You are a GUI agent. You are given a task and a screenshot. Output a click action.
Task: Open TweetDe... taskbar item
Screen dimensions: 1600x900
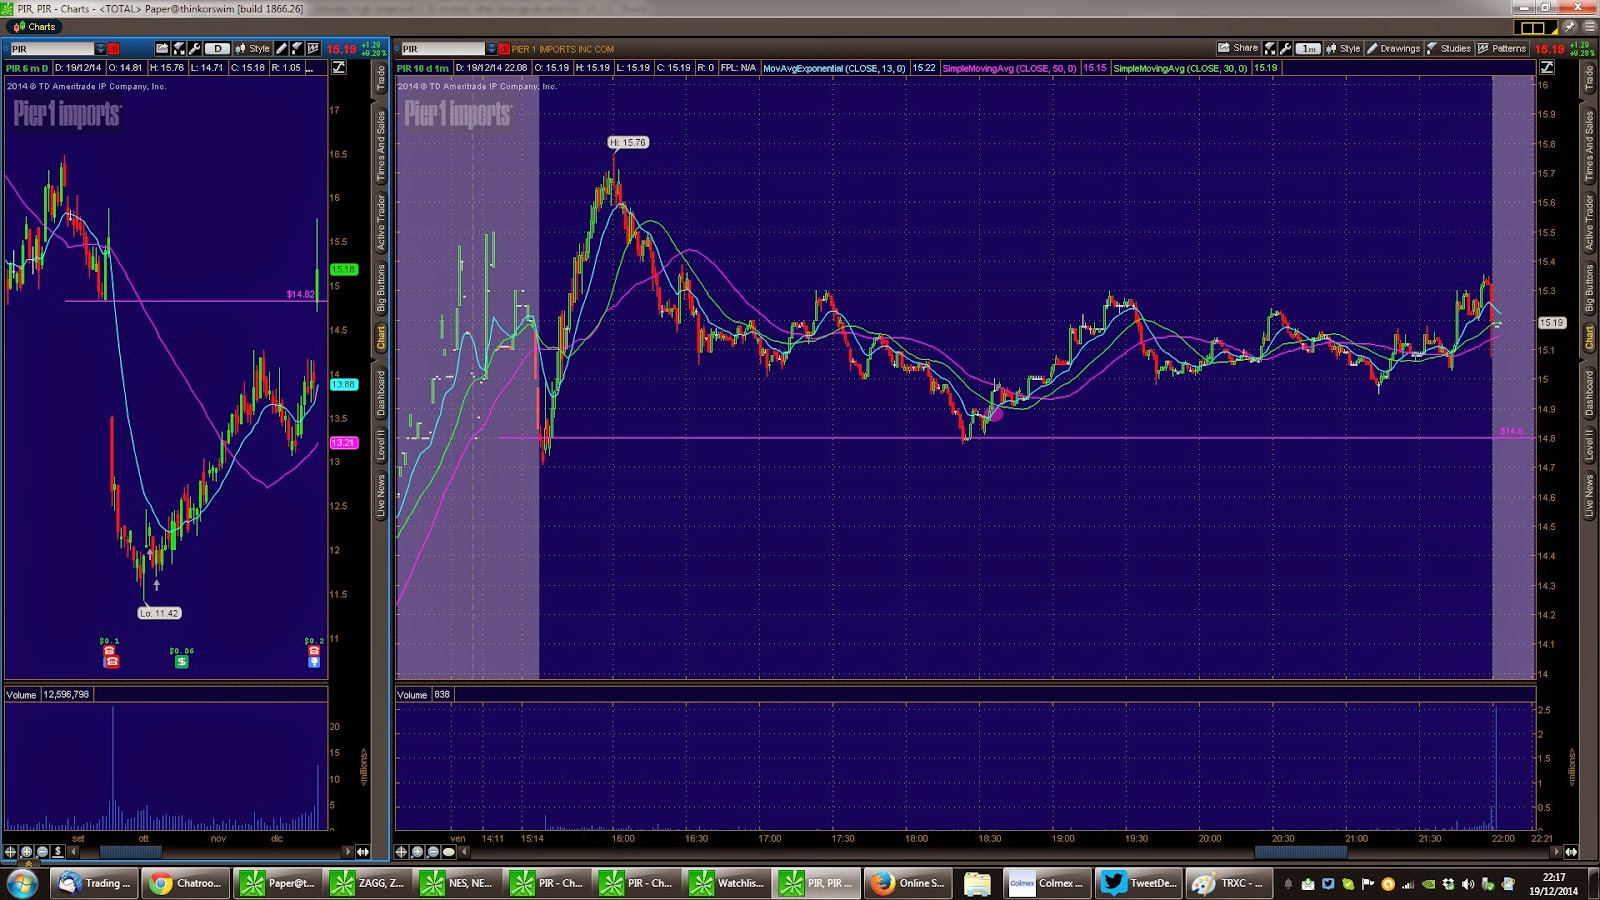tap(1139, 883)
